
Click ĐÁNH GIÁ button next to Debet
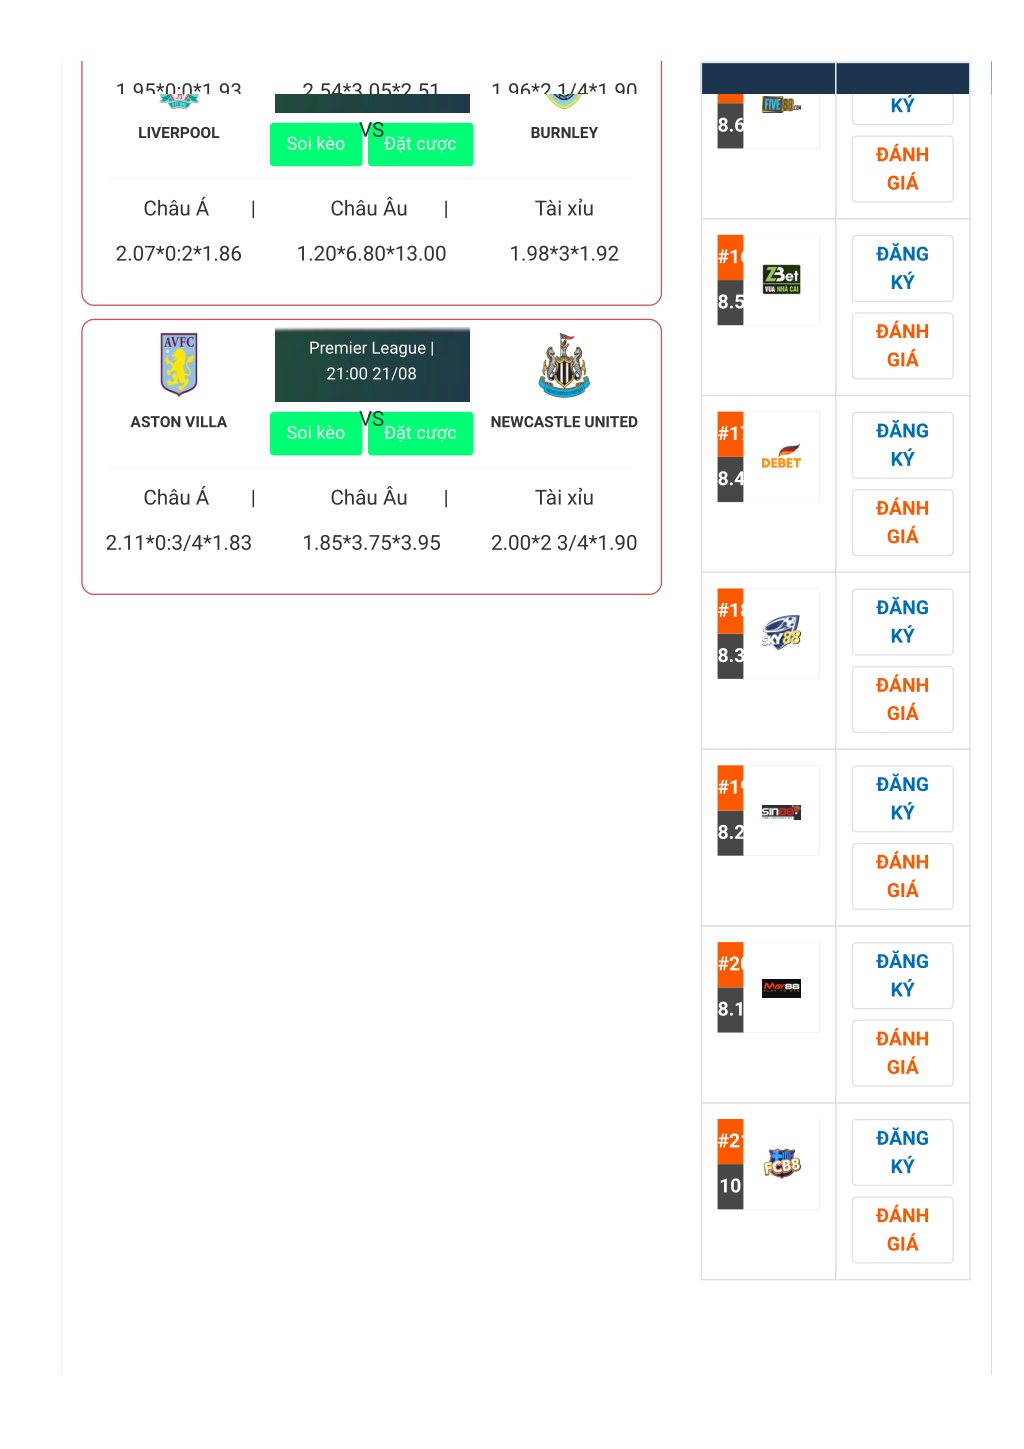(x=902, y=522)
